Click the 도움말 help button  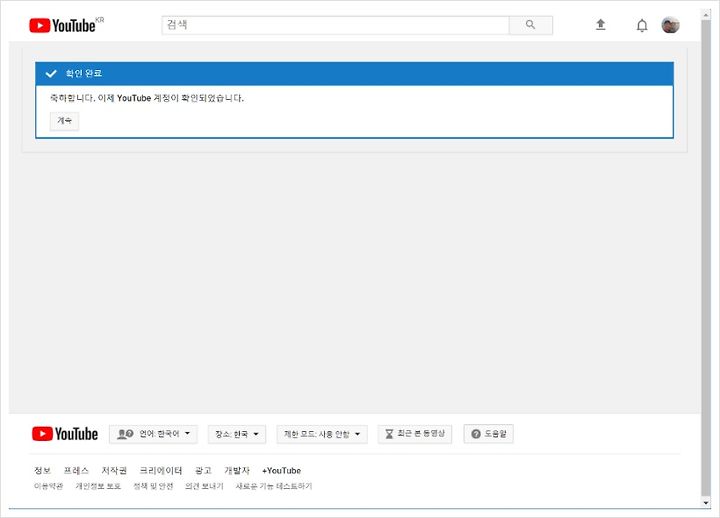point(489,434)
